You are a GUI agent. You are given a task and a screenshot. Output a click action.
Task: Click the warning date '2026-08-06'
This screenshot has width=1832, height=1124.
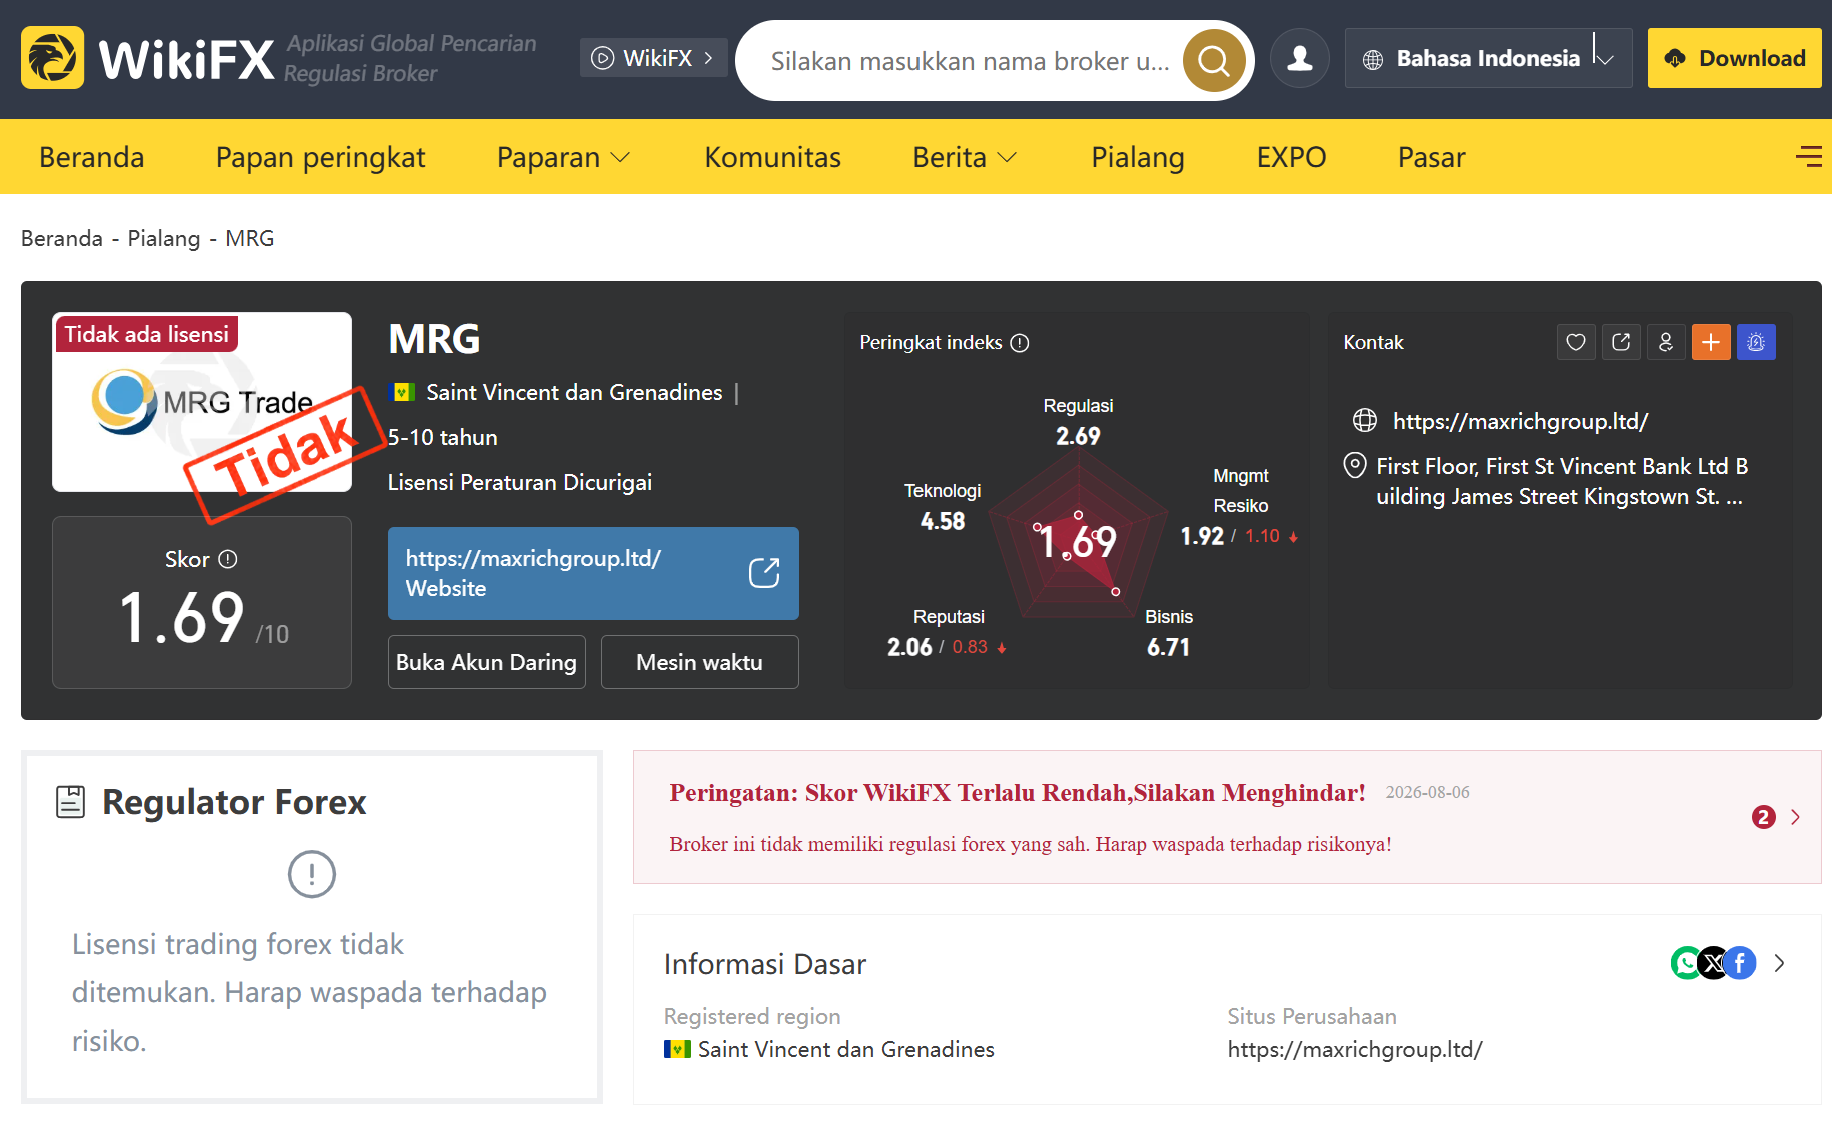point(1427,792)
